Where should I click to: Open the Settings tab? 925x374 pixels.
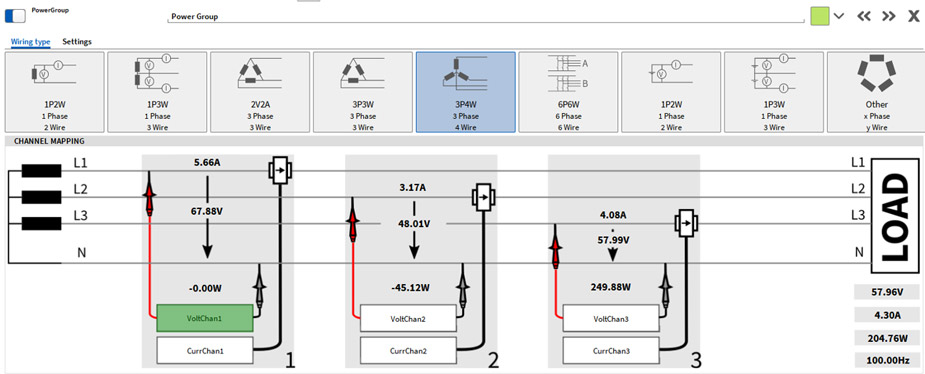pos(77,42)
